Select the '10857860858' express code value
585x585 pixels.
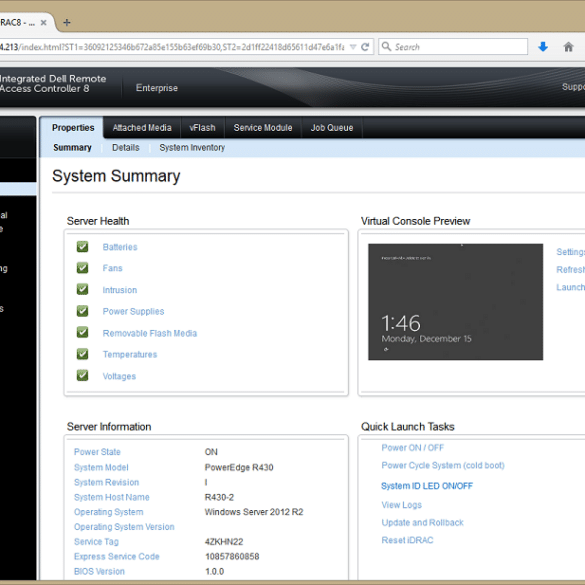pos(232,557)
